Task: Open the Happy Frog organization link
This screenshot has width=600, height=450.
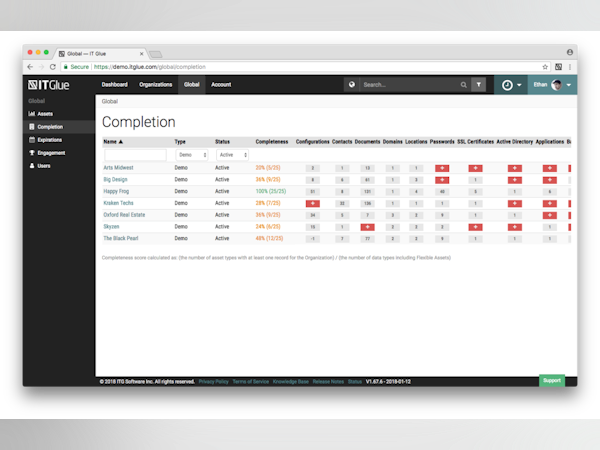Action: coord(116,191)
